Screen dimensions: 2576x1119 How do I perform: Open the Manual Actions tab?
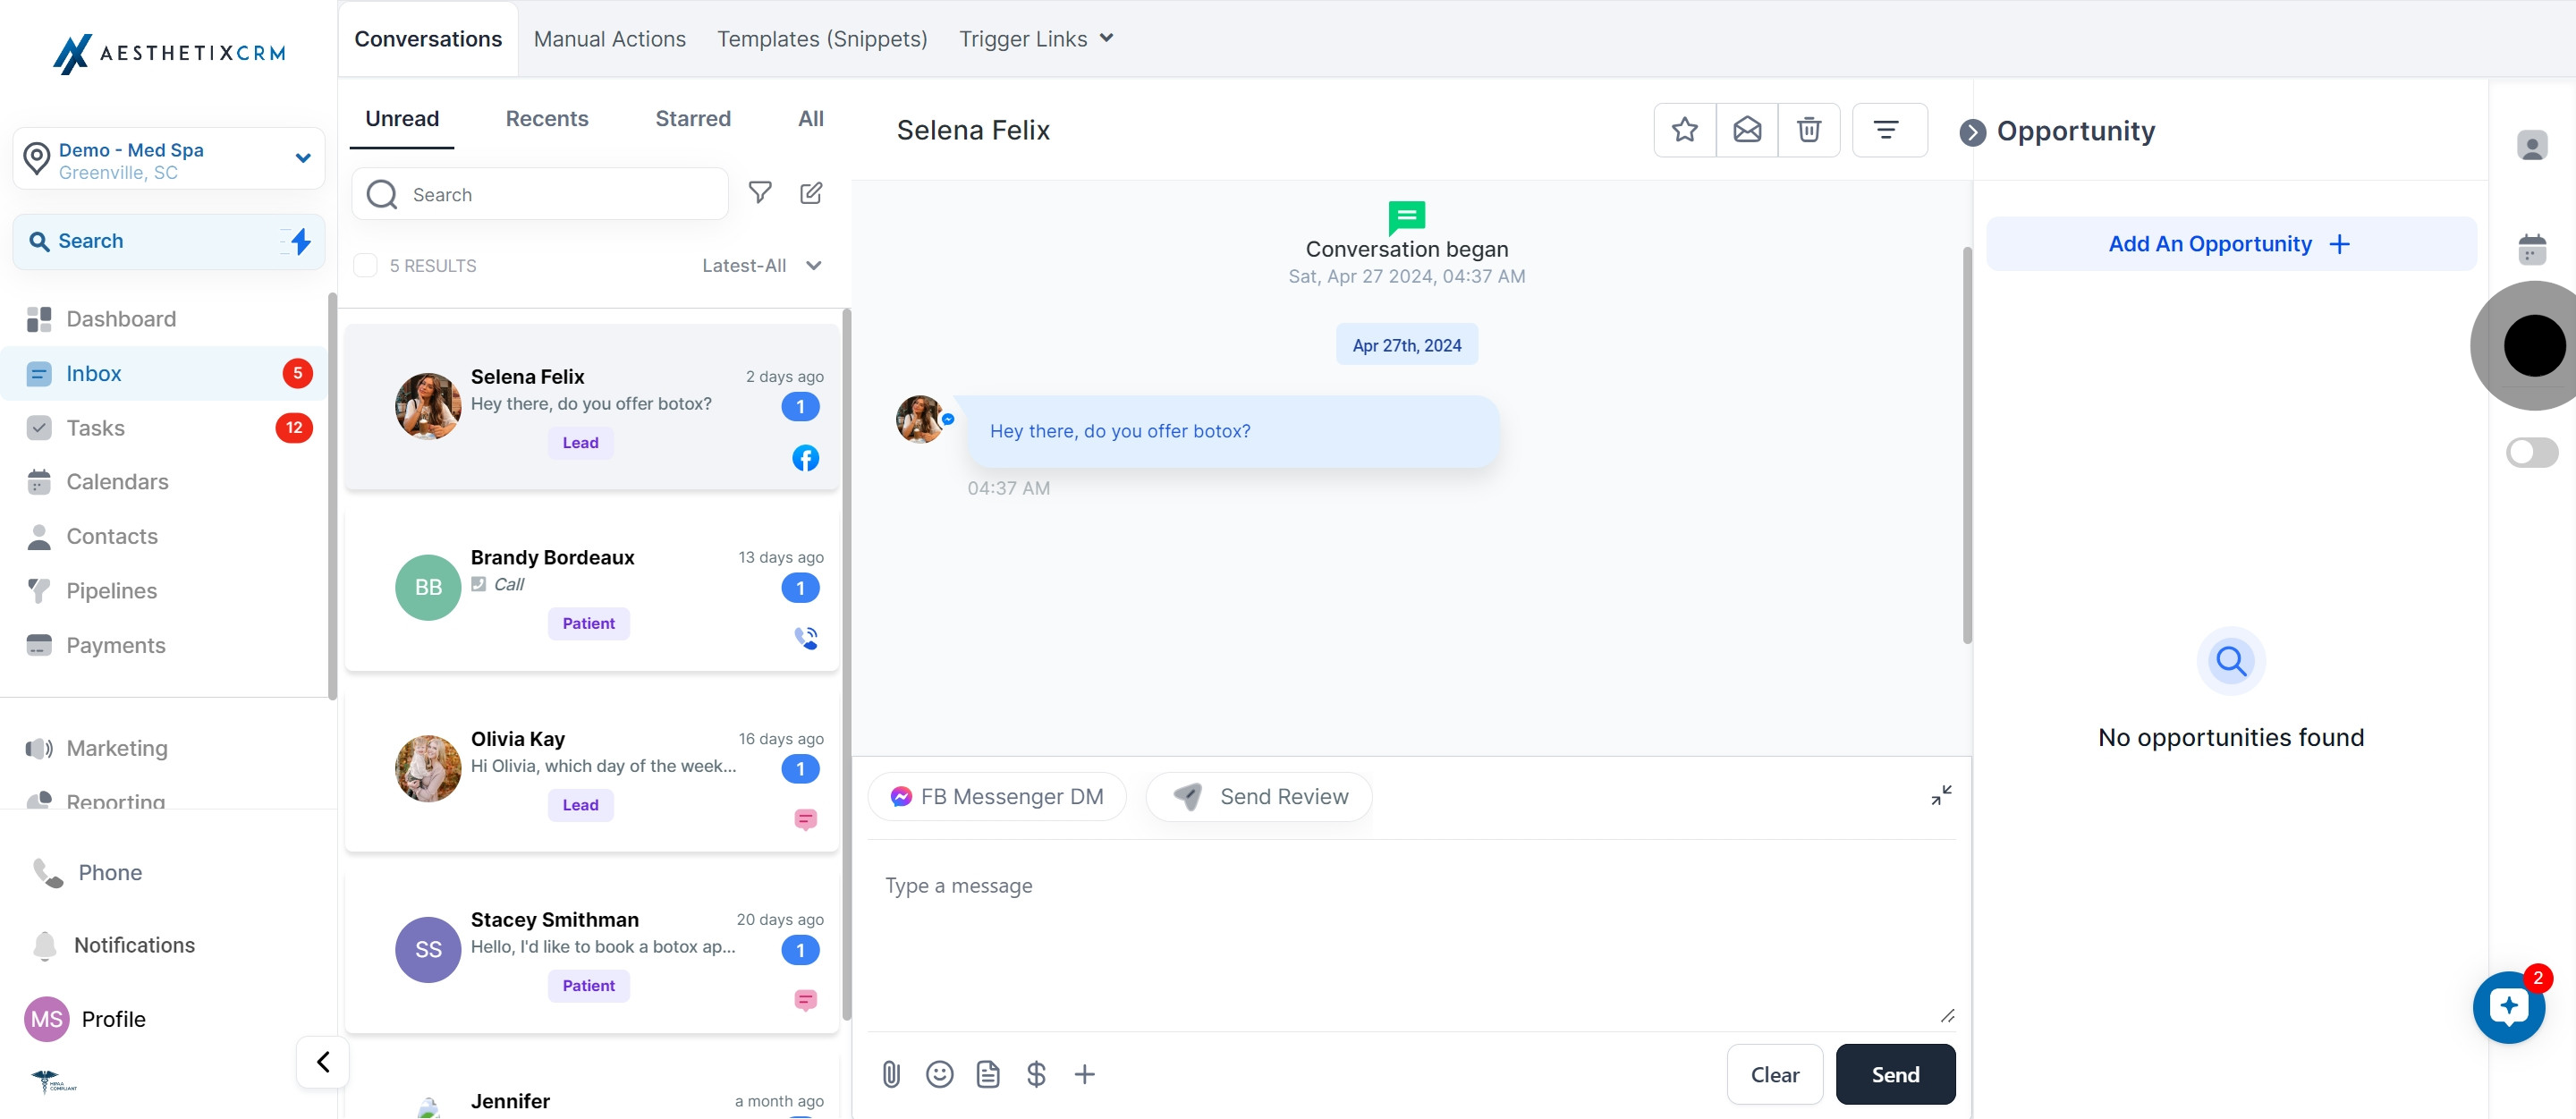(609, 39)
